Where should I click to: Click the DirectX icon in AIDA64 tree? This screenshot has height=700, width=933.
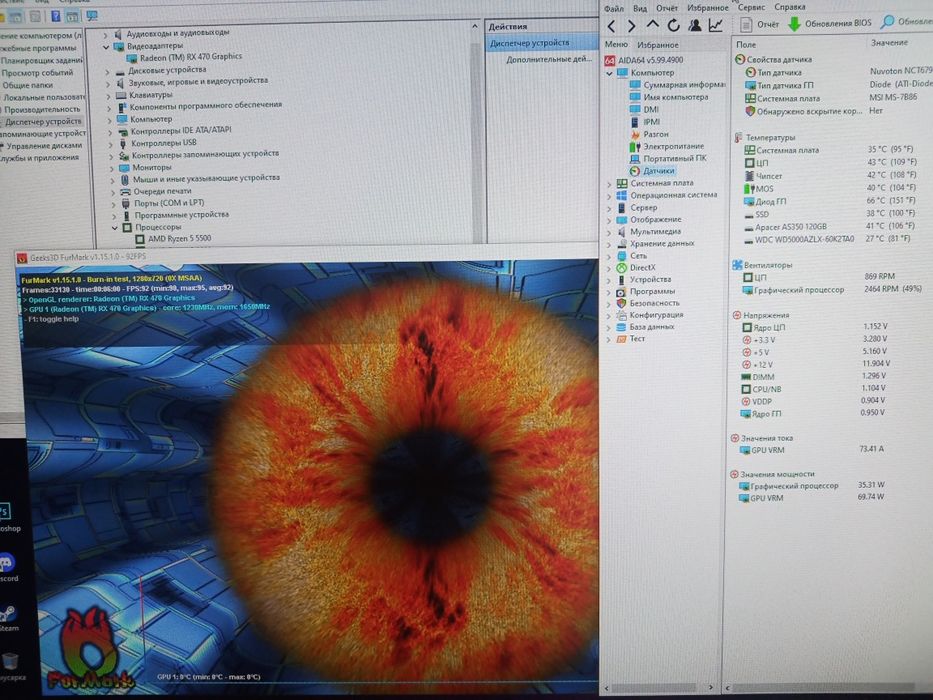(x=621, y=268)
